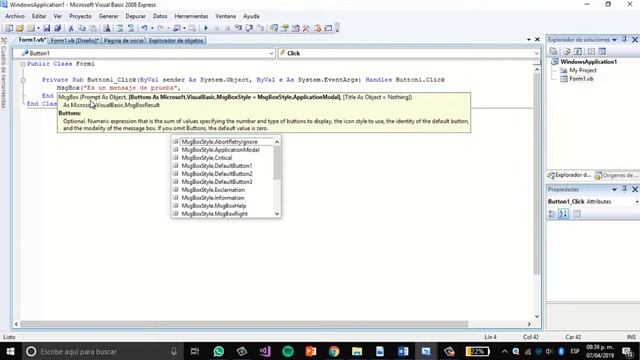The image size is (640, 360).
Task: Click the Cut scissors icon
Action: 71,28
